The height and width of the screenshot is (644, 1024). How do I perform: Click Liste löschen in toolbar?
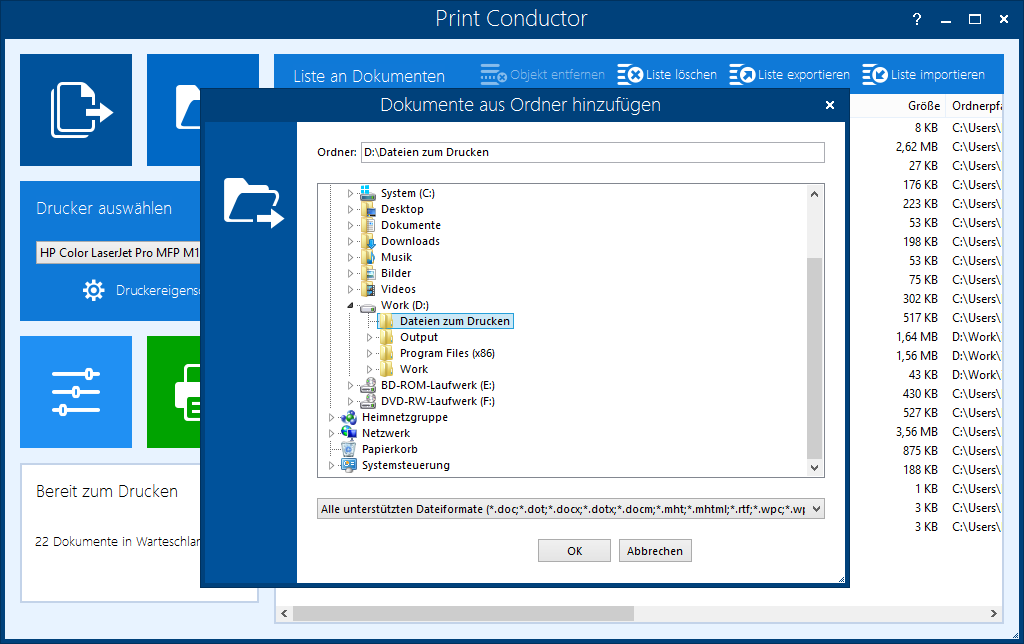[667, 75]
